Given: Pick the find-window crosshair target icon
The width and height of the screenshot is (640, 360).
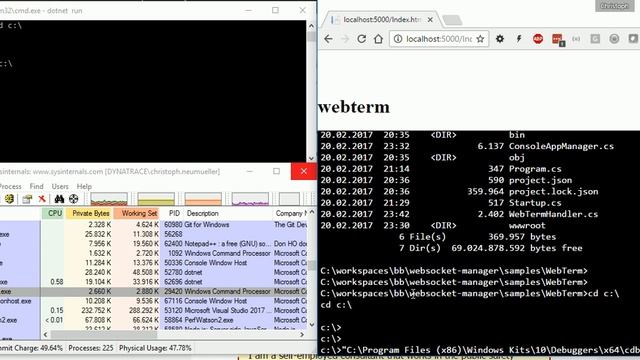Looking at the screenshot, I should (x=73, y=199).
